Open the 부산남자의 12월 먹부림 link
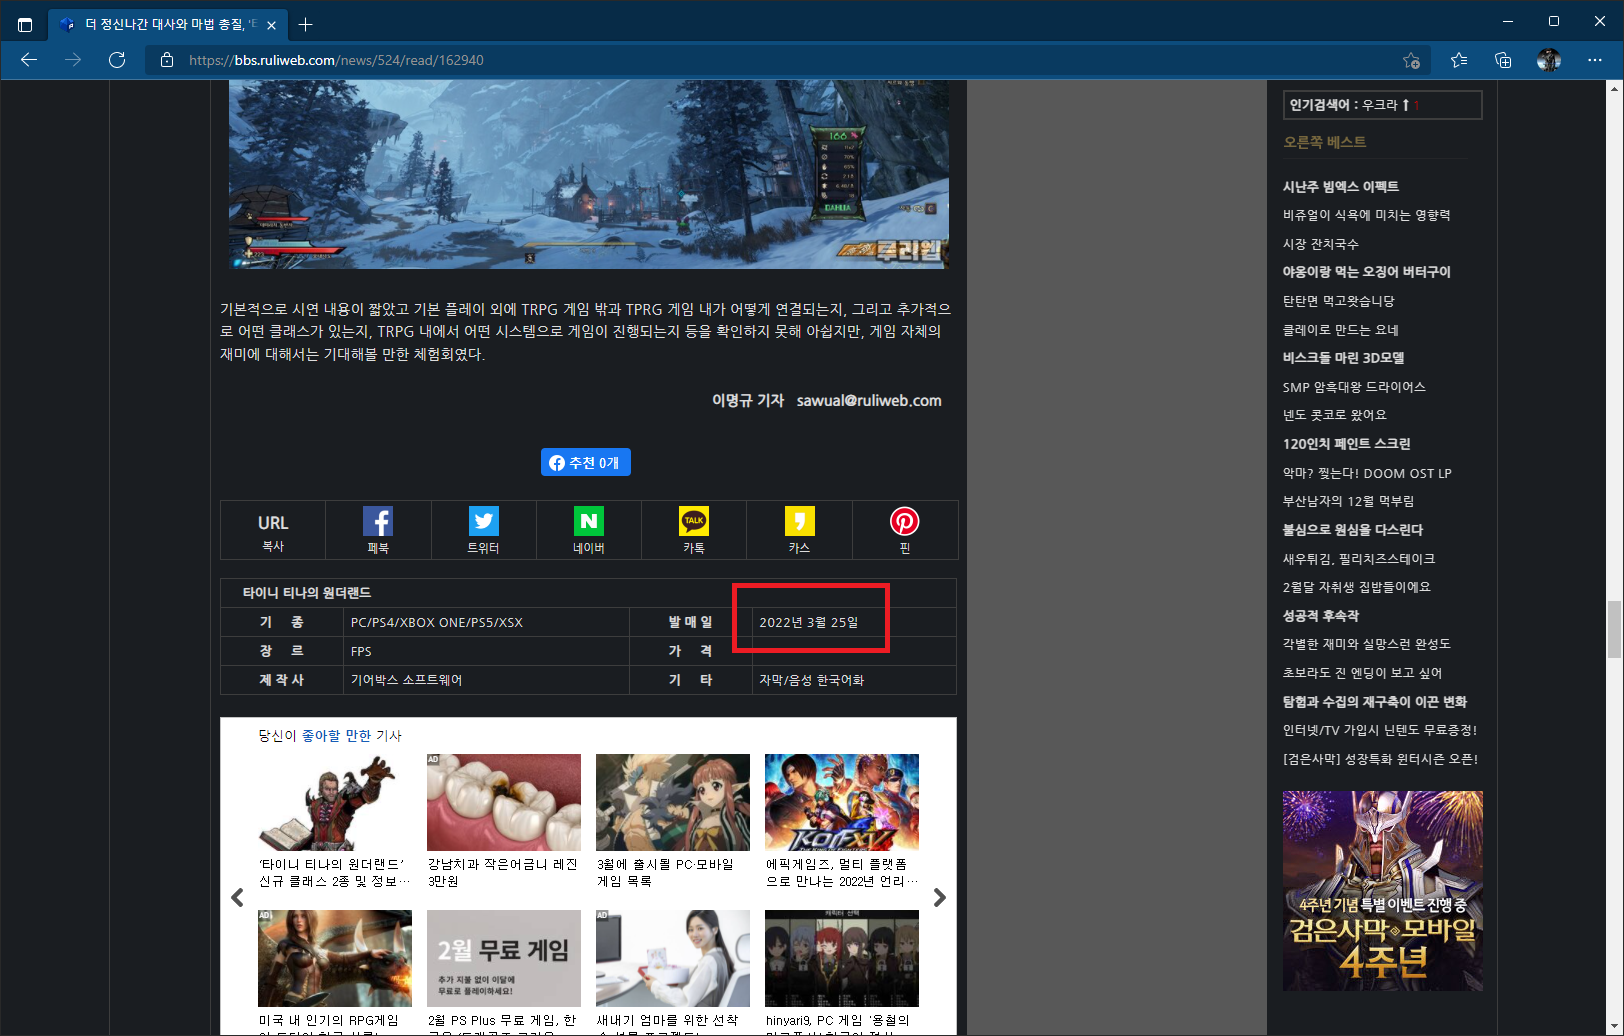The image size is (1624, 1036). tap(1348, 501)
